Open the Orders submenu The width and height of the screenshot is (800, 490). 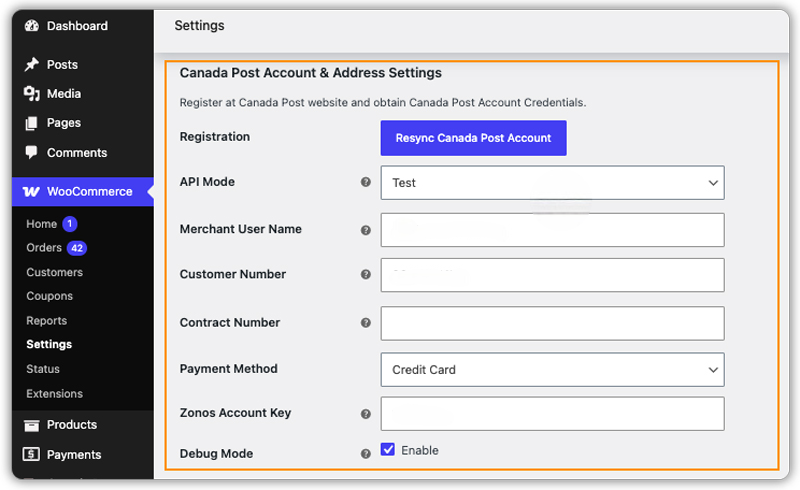pos(44,248)
